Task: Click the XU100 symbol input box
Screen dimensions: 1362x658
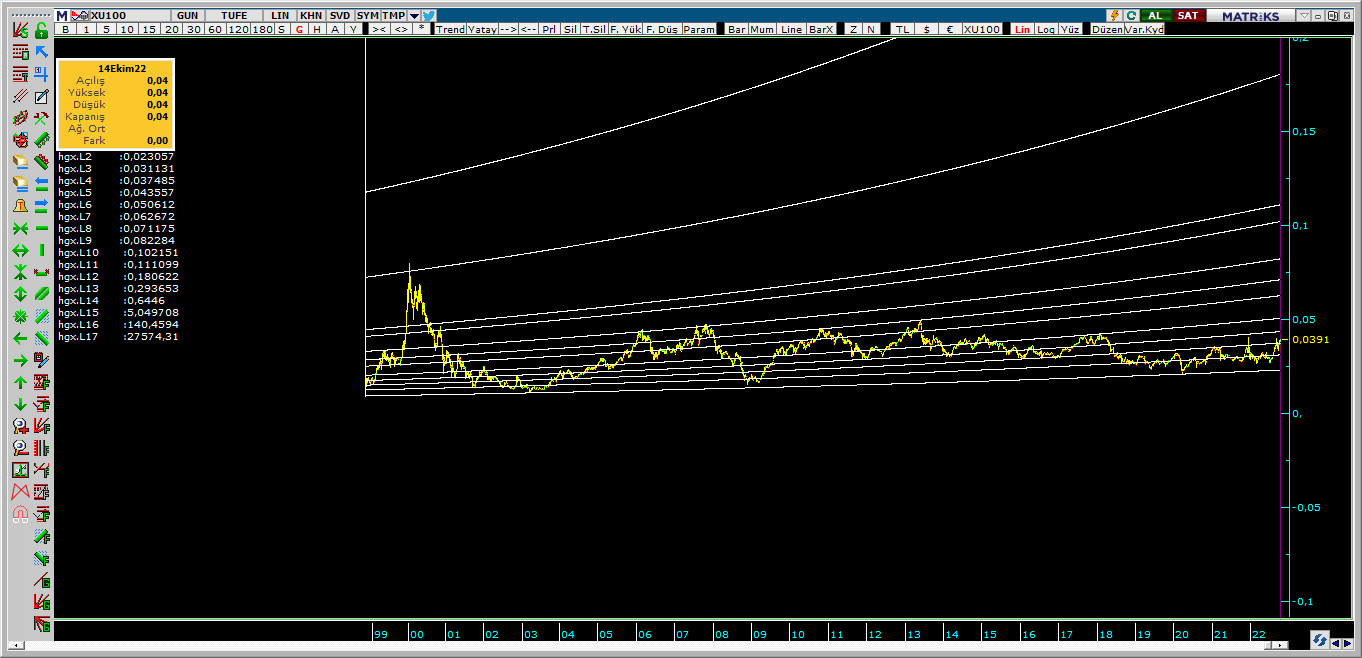Action: click(x=130, y=16)
